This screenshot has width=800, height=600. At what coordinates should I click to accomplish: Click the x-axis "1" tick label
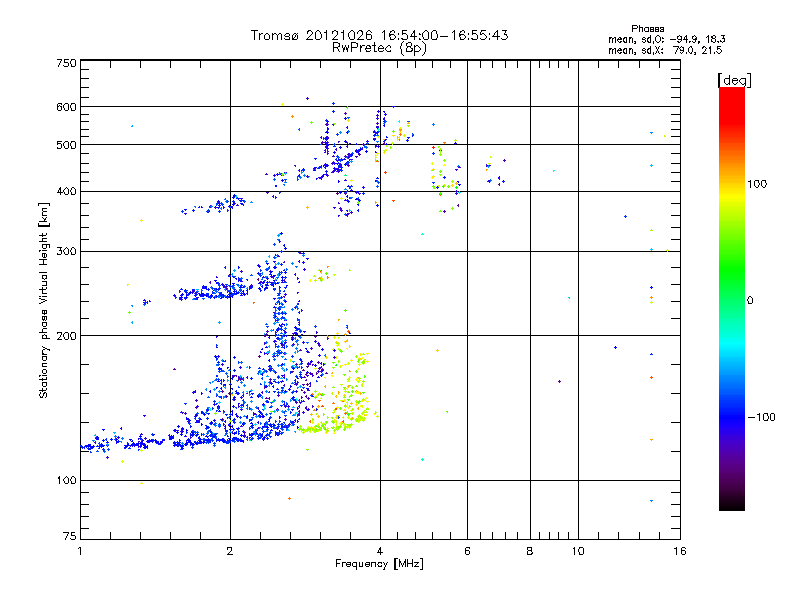[80, 551]
